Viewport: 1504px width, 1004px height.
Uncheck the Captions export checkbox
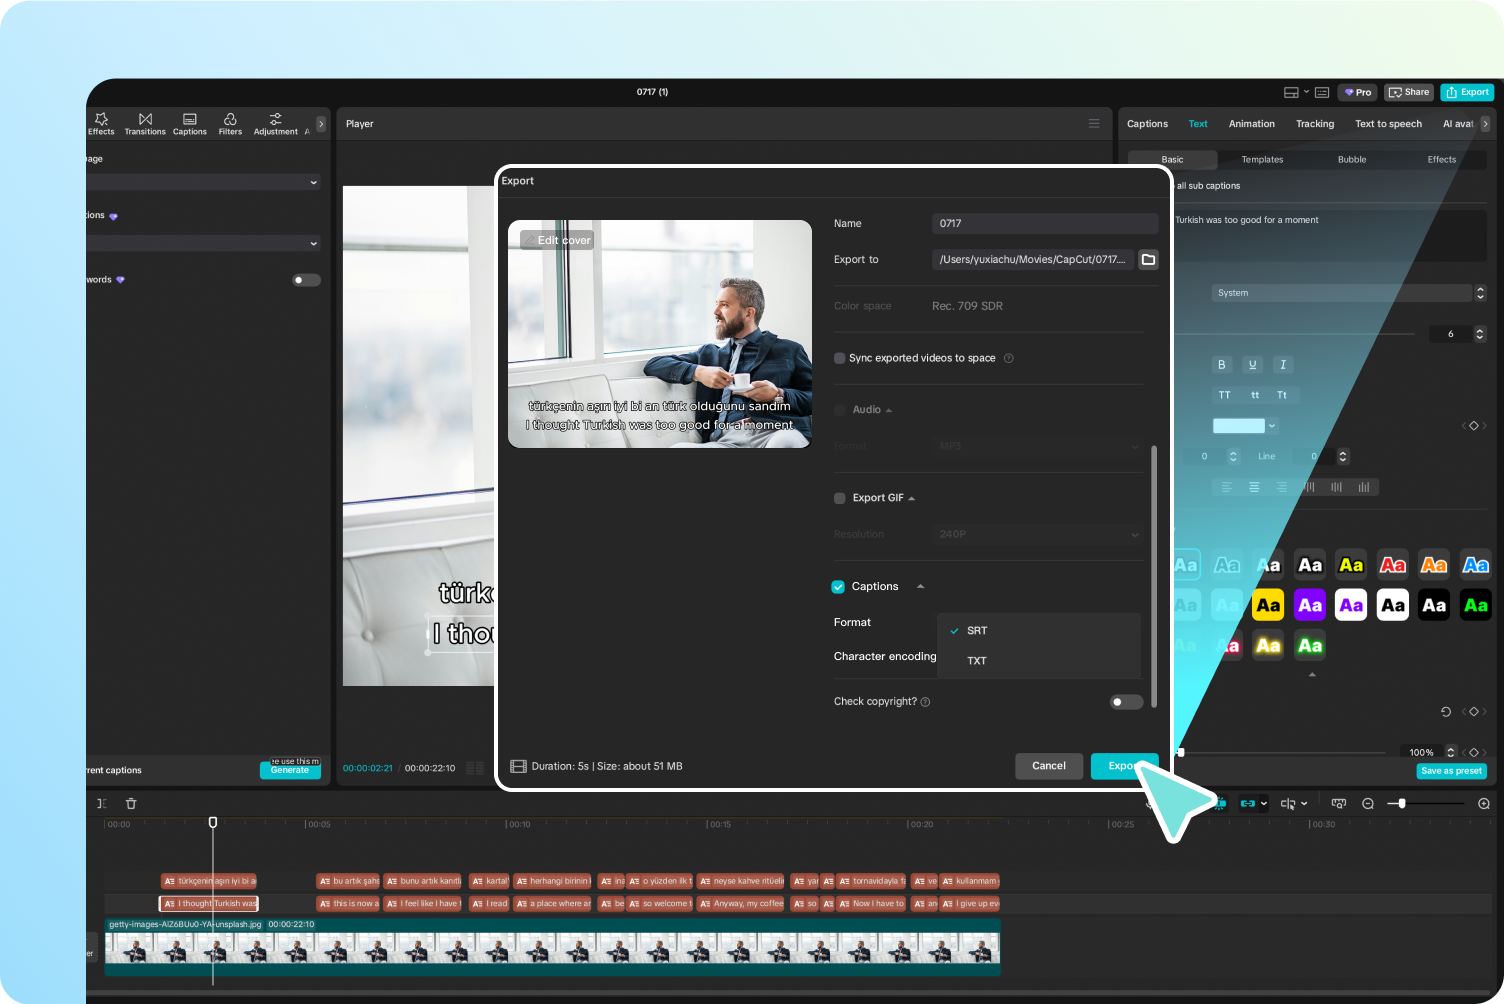click(837, 586)
